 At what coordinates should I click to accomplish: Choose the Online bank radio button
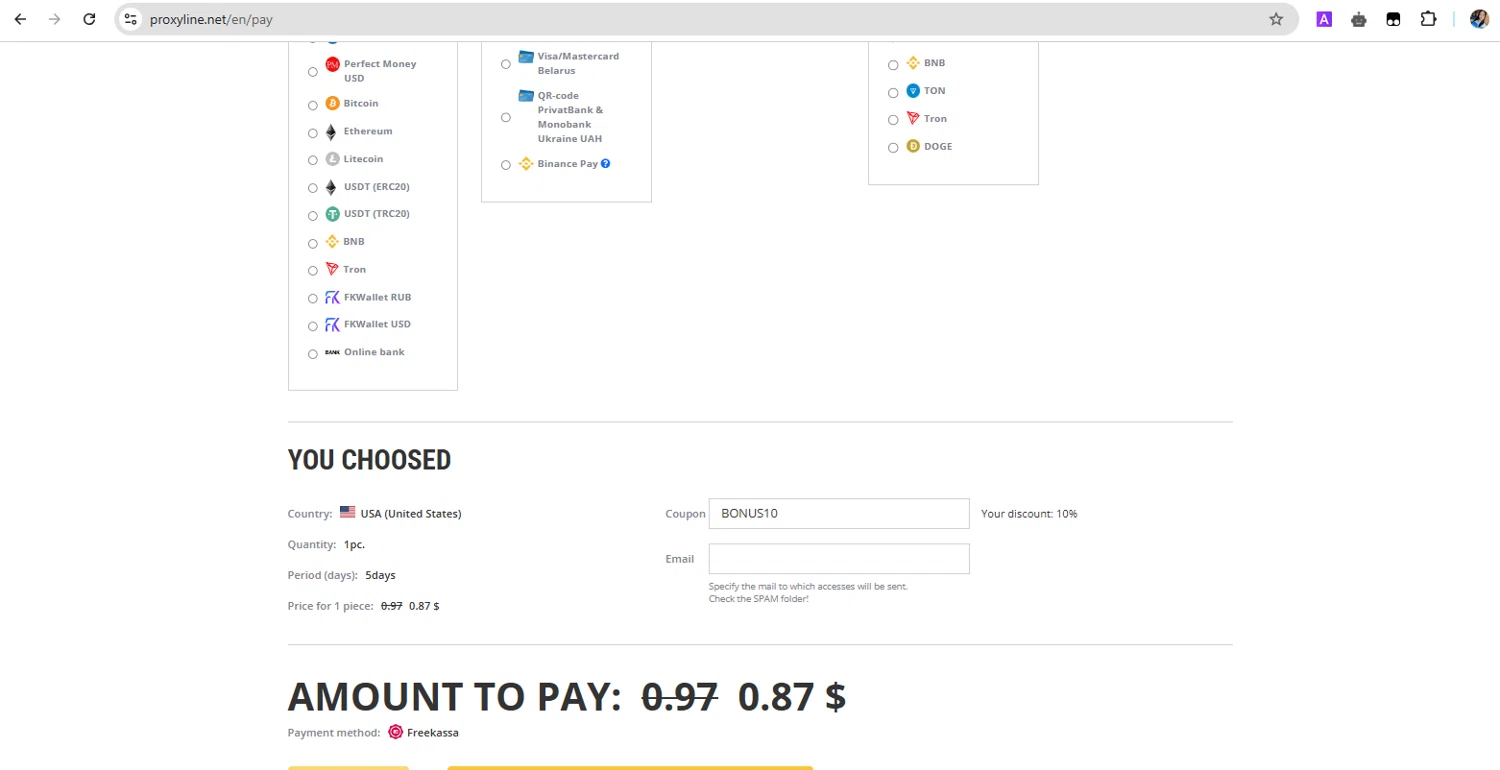click(313, 354)
